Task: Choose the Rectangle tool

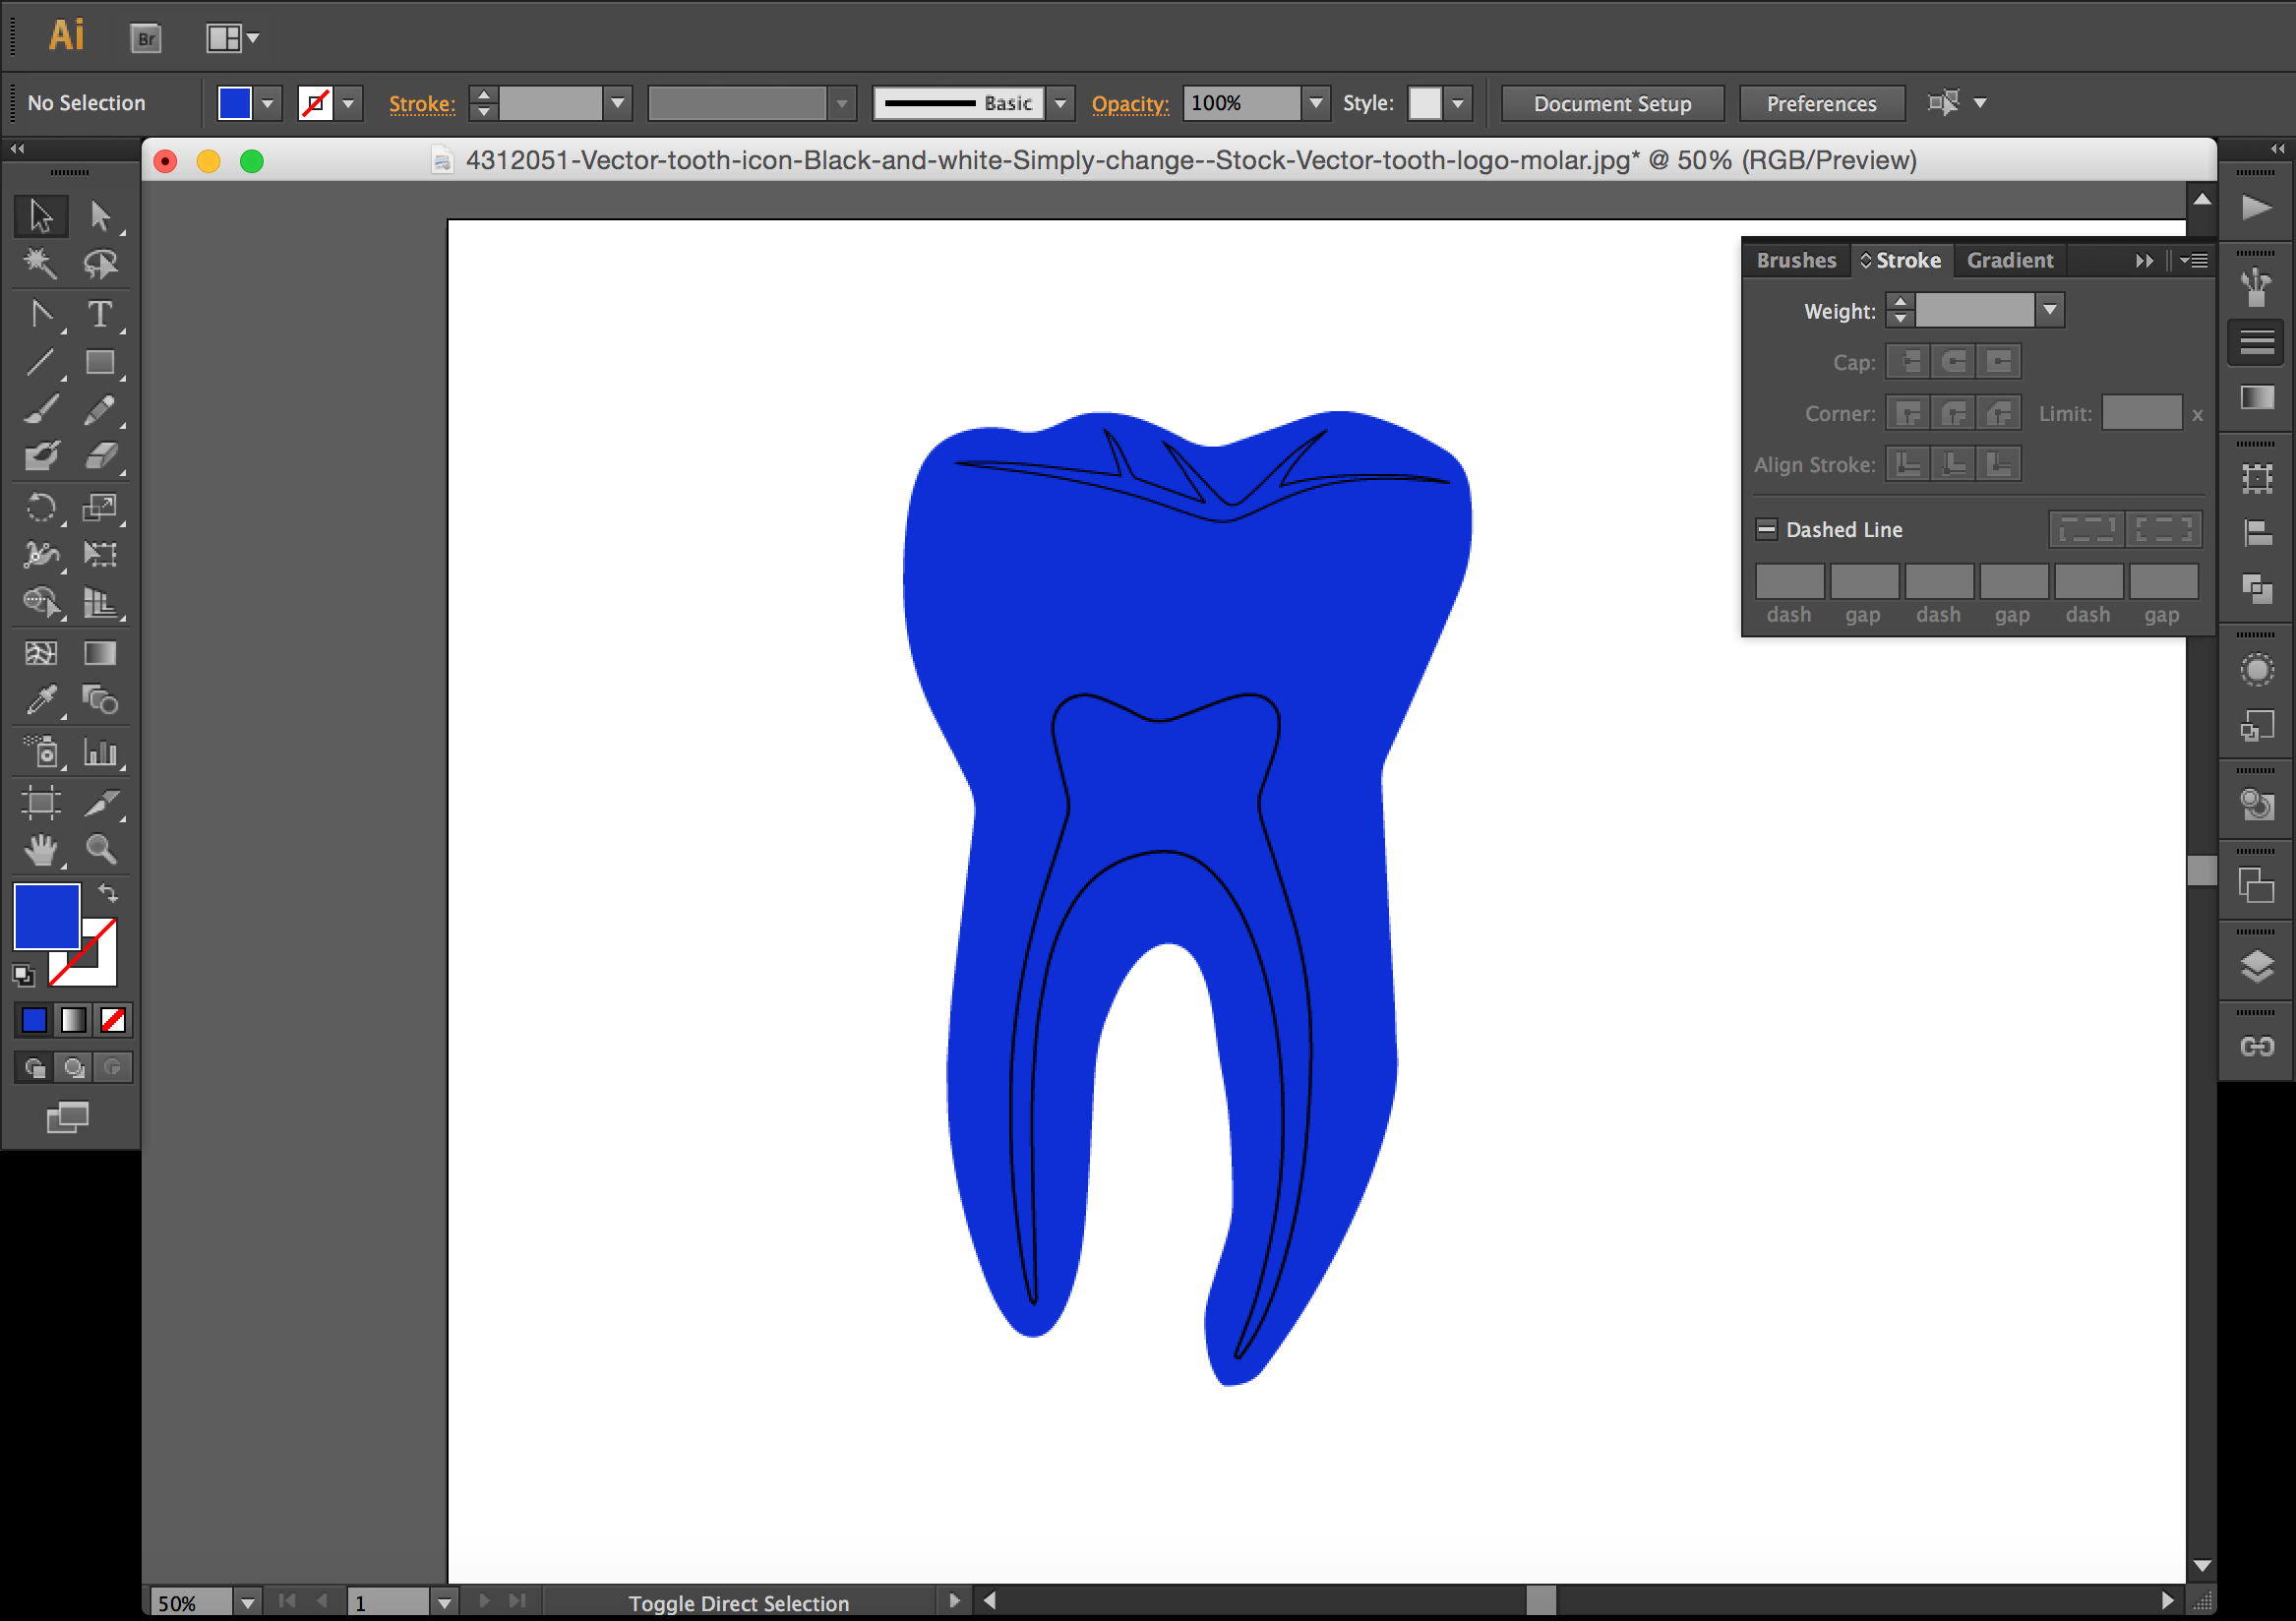Action: pyautogui.click(x=100, y=362)
